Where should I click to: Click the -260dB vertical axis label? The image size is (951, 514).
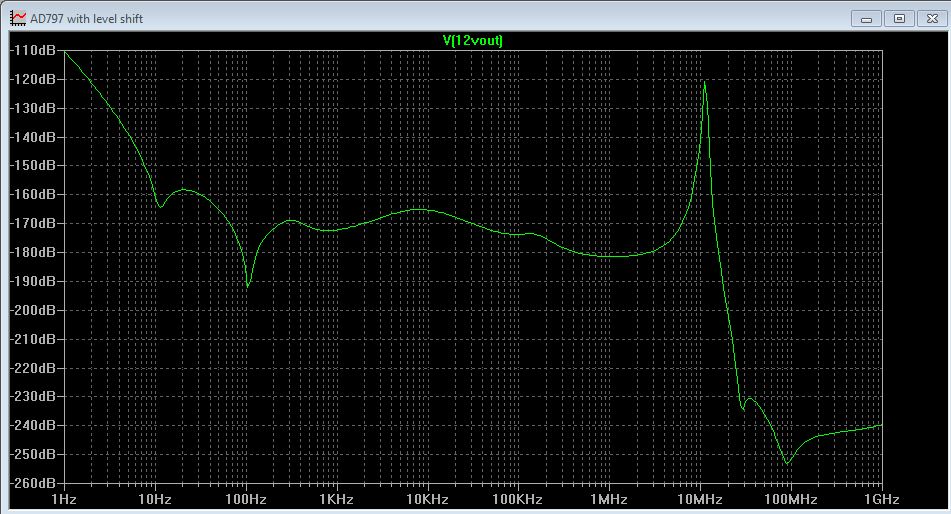pyautogui.click(x=33, y=483)
